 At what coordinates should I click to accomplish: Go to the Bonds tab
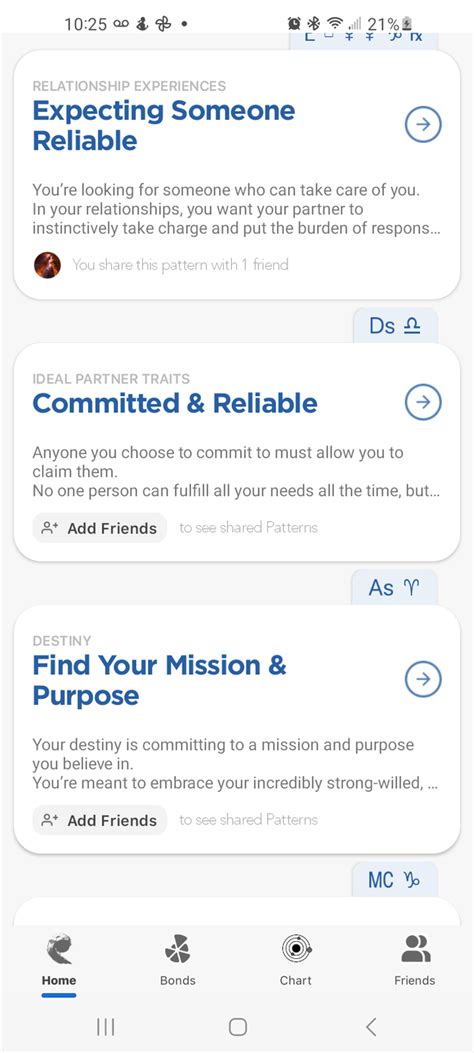tap(177, 960)
